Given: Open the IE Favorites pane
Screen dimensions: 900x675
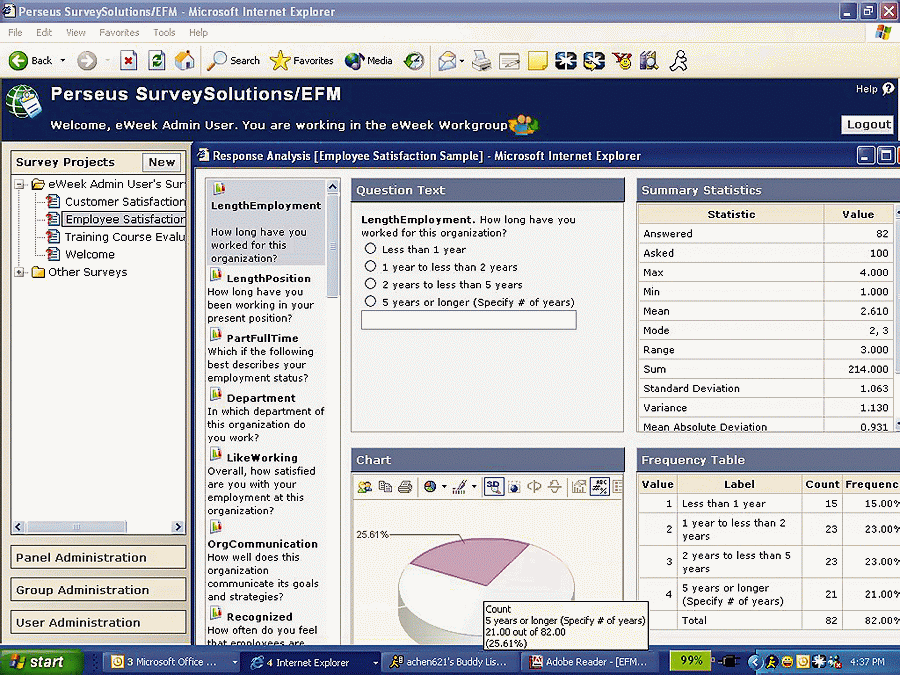Looking at the screenshot, I should 301,60.
